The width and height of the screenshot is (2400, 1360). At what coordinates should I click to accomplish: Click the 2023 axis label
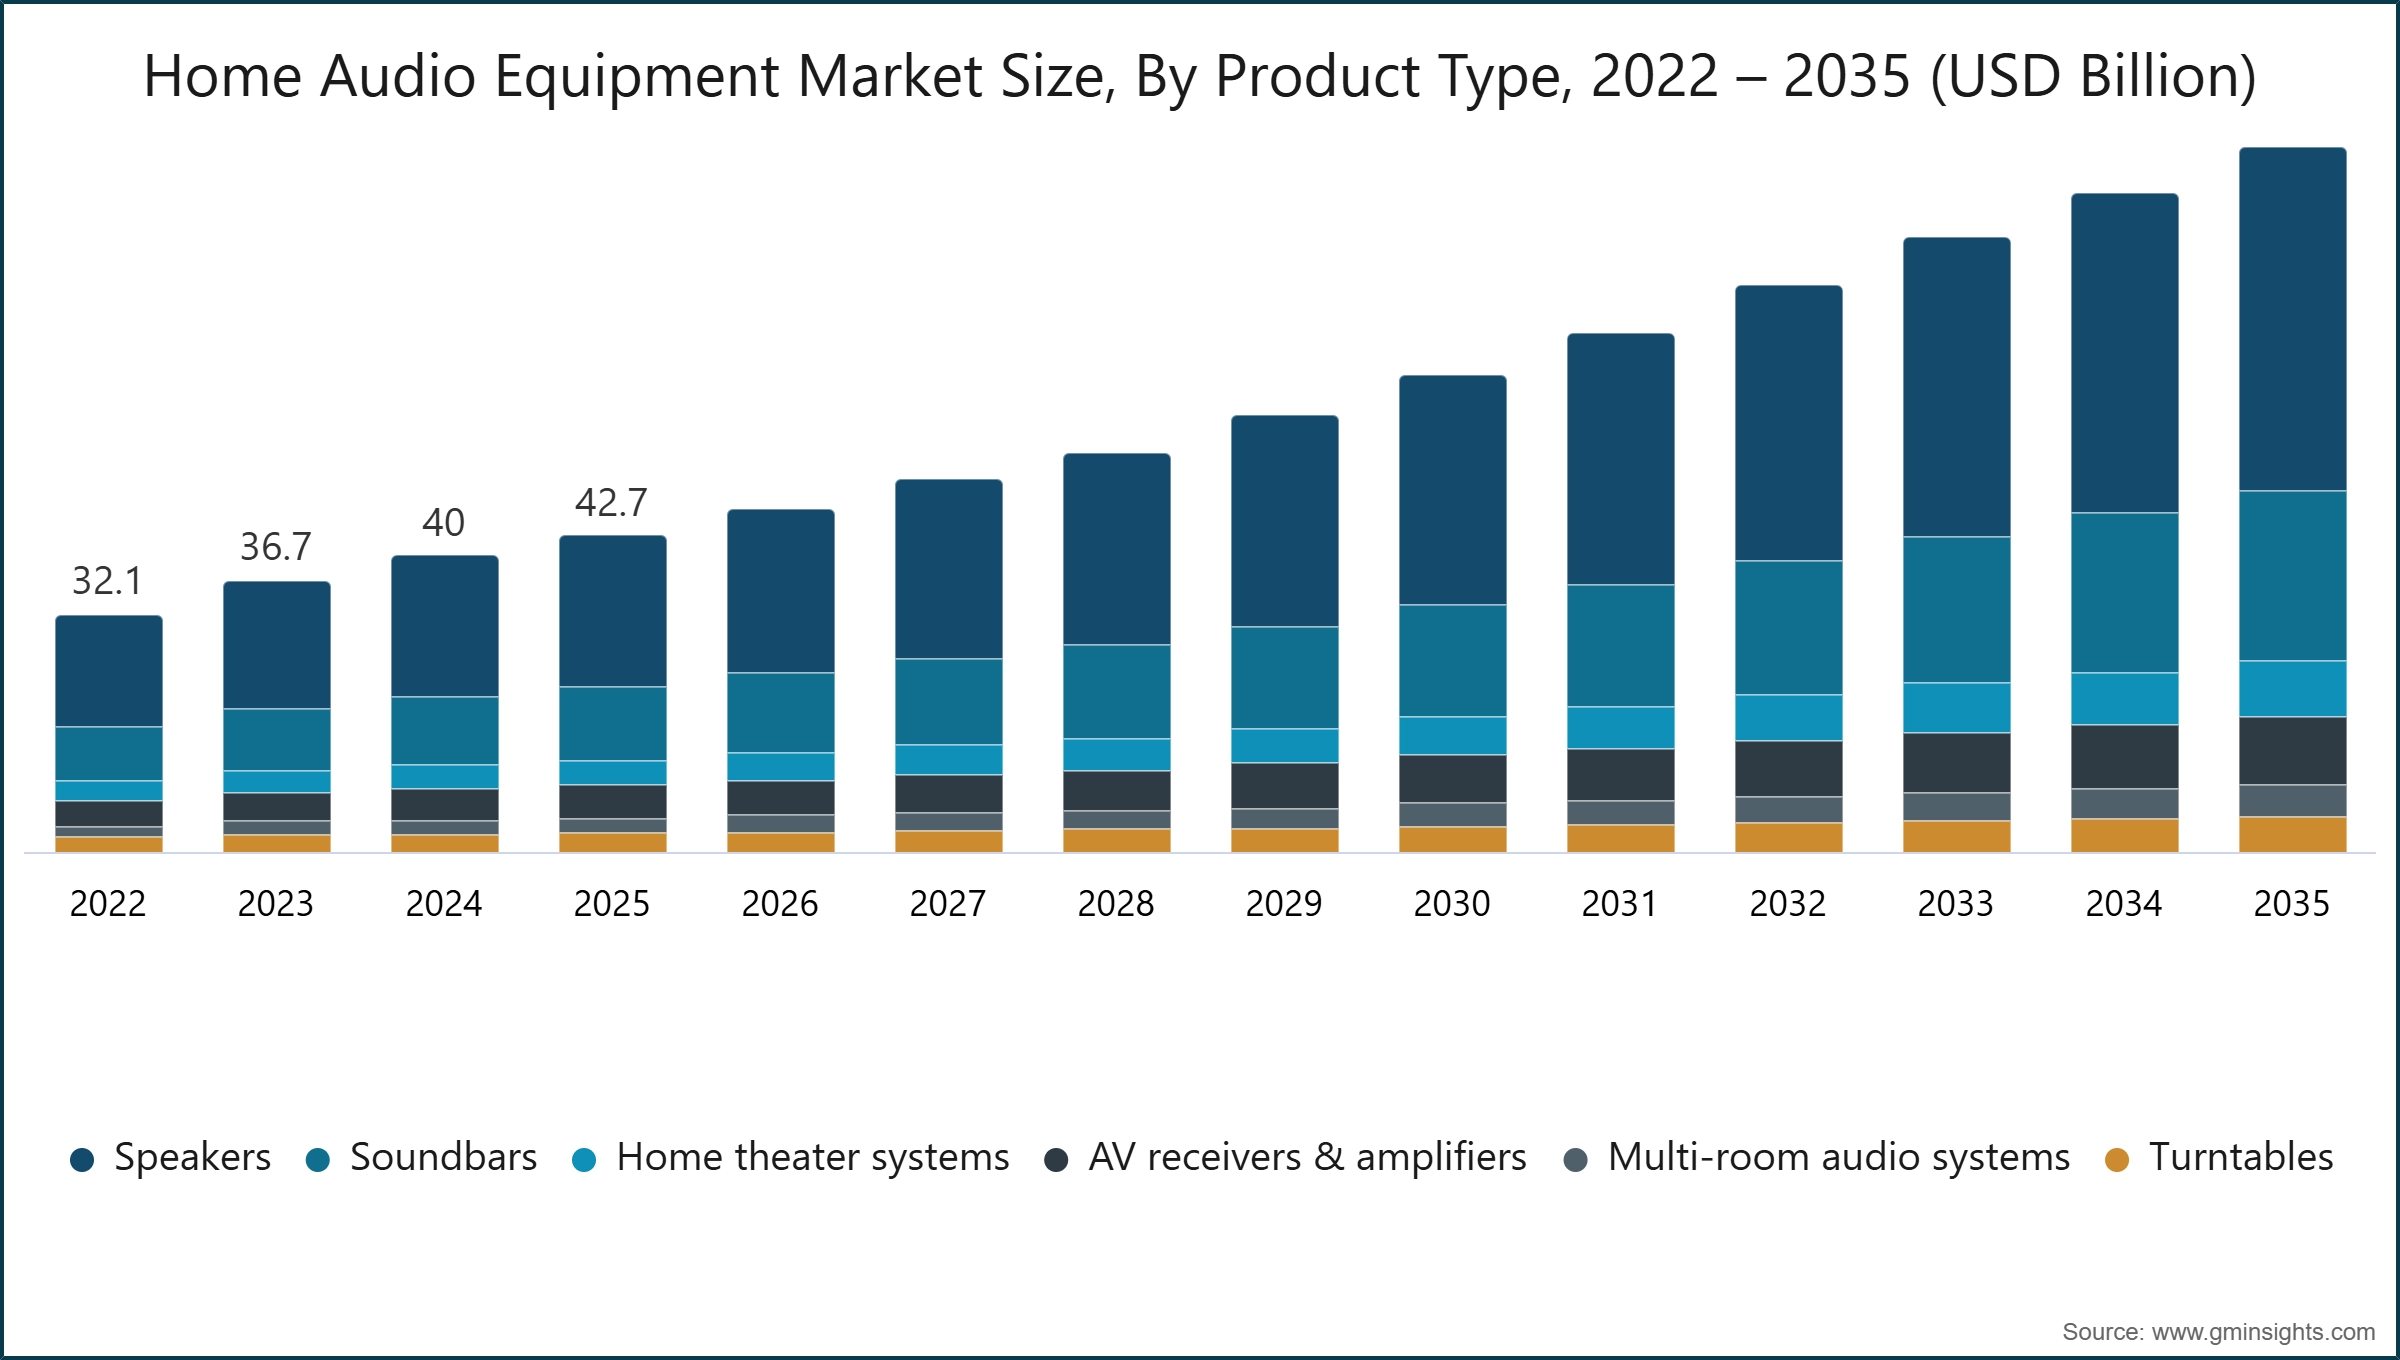point(276,904)
